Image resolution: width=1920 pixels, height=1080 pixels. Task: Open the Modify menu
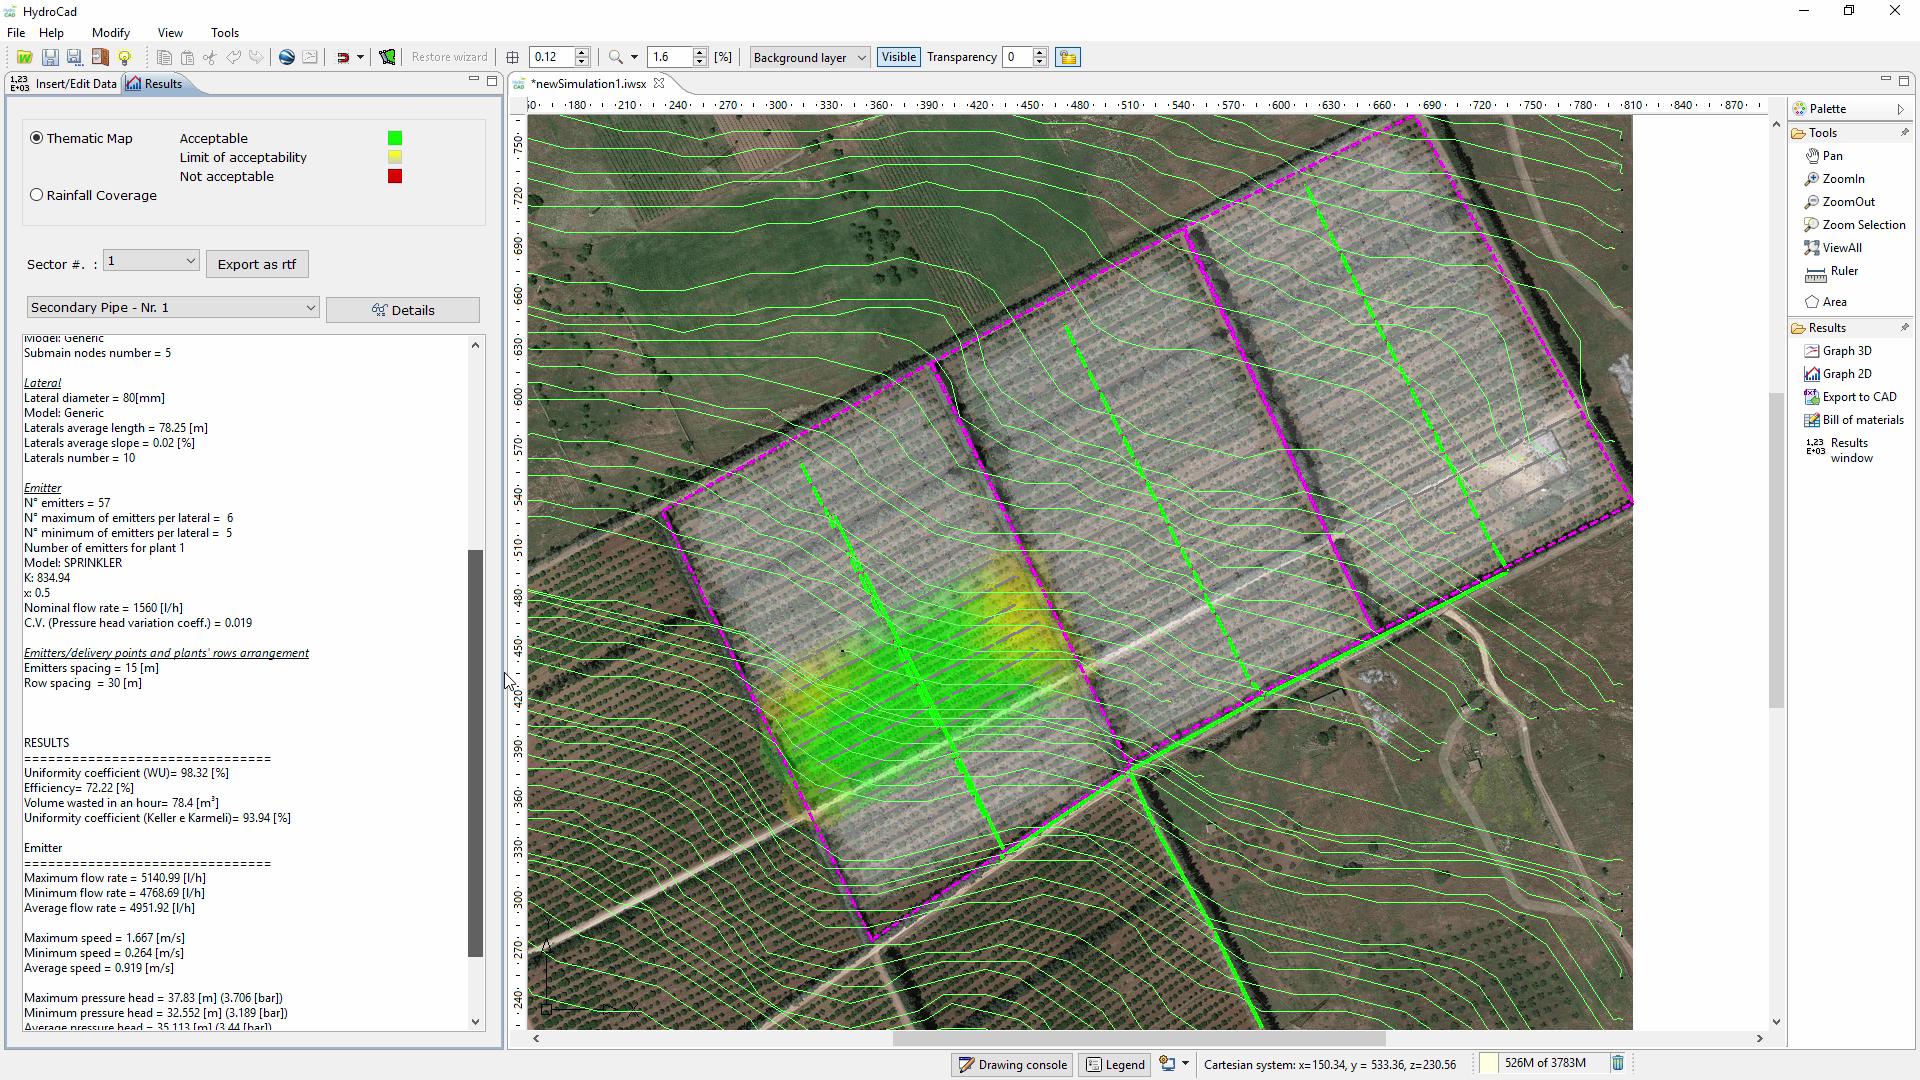click(111, 33)
